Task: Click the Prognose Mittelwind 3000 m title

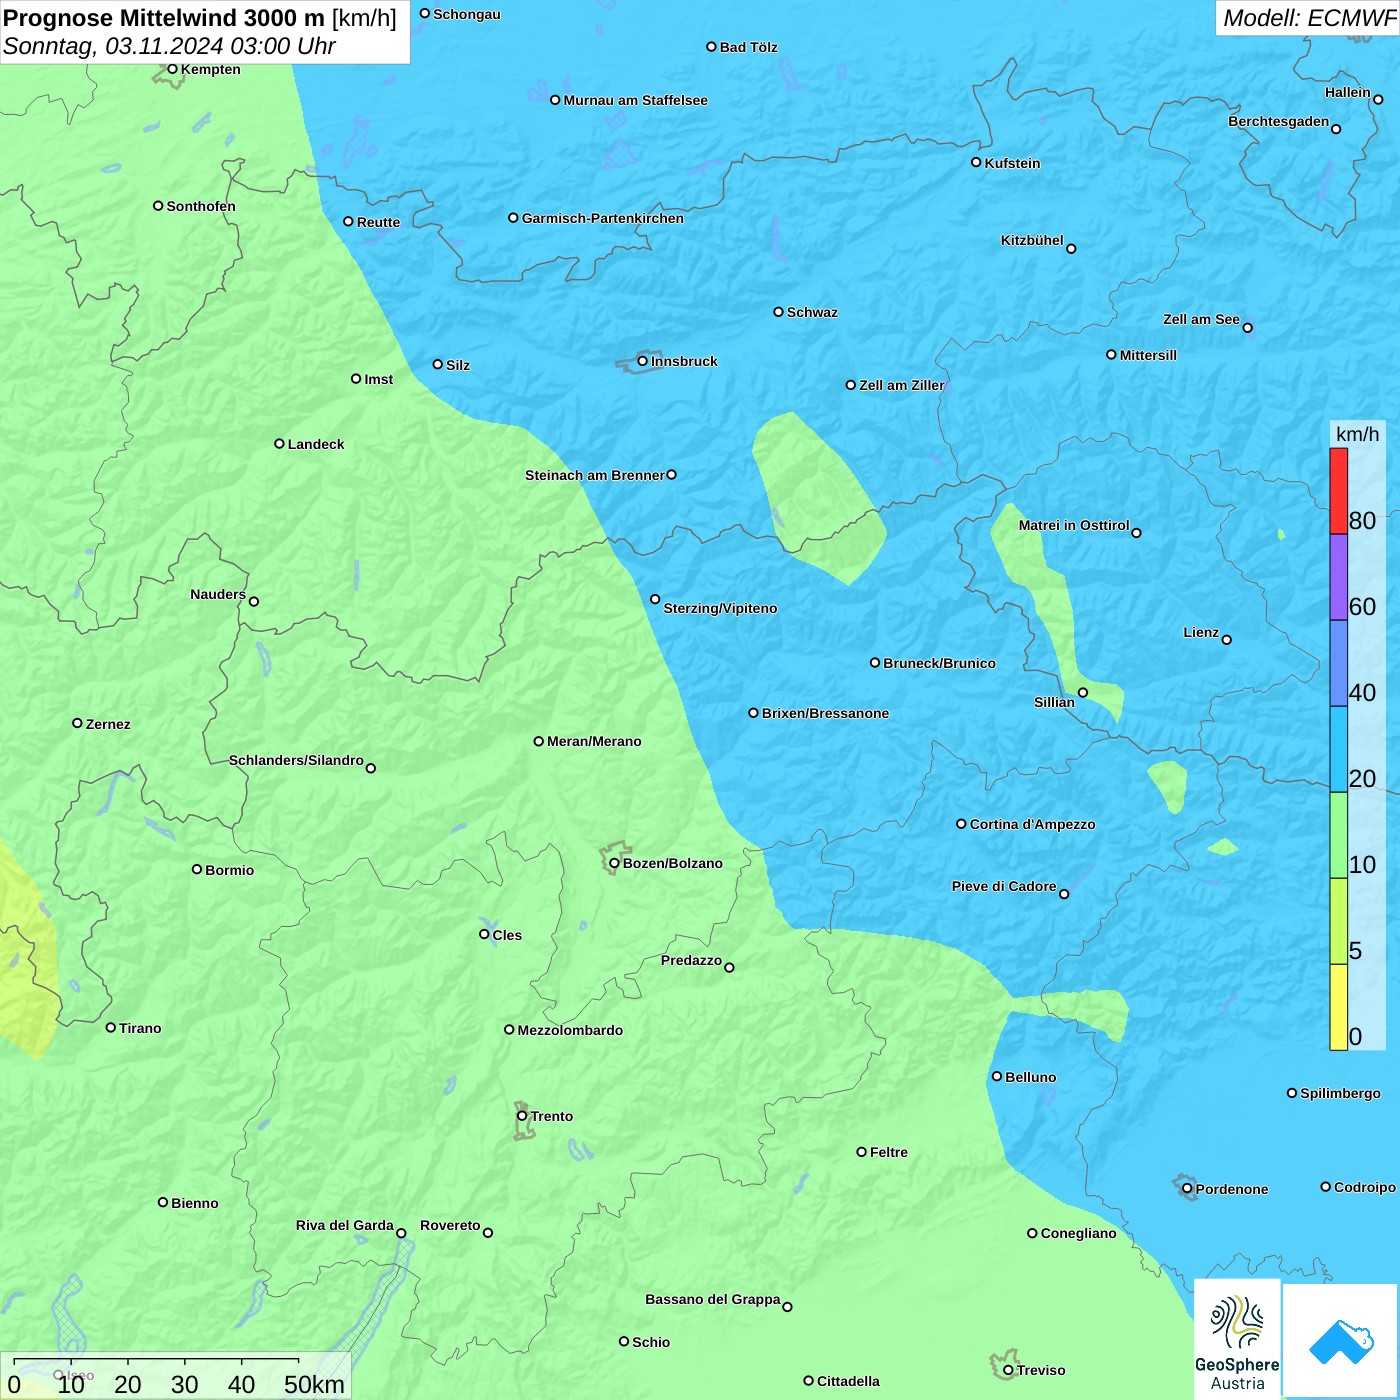Action: click(x=163, y=18)
